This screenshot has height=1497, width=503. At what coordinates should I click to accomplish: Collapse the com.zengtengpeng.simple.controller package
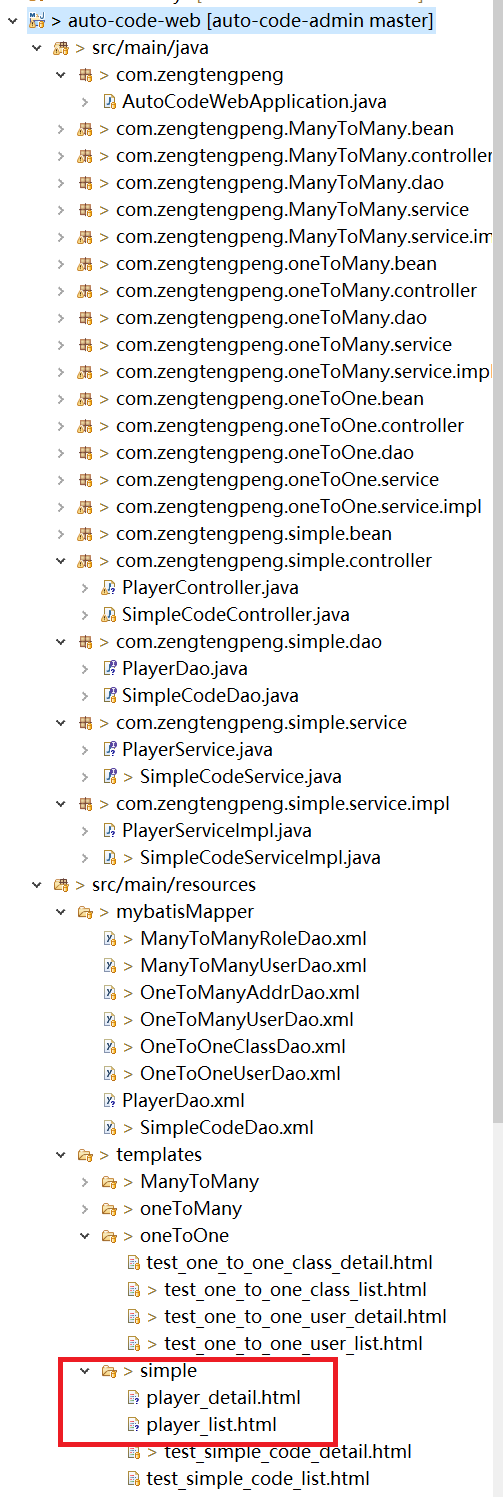(61, 561)
